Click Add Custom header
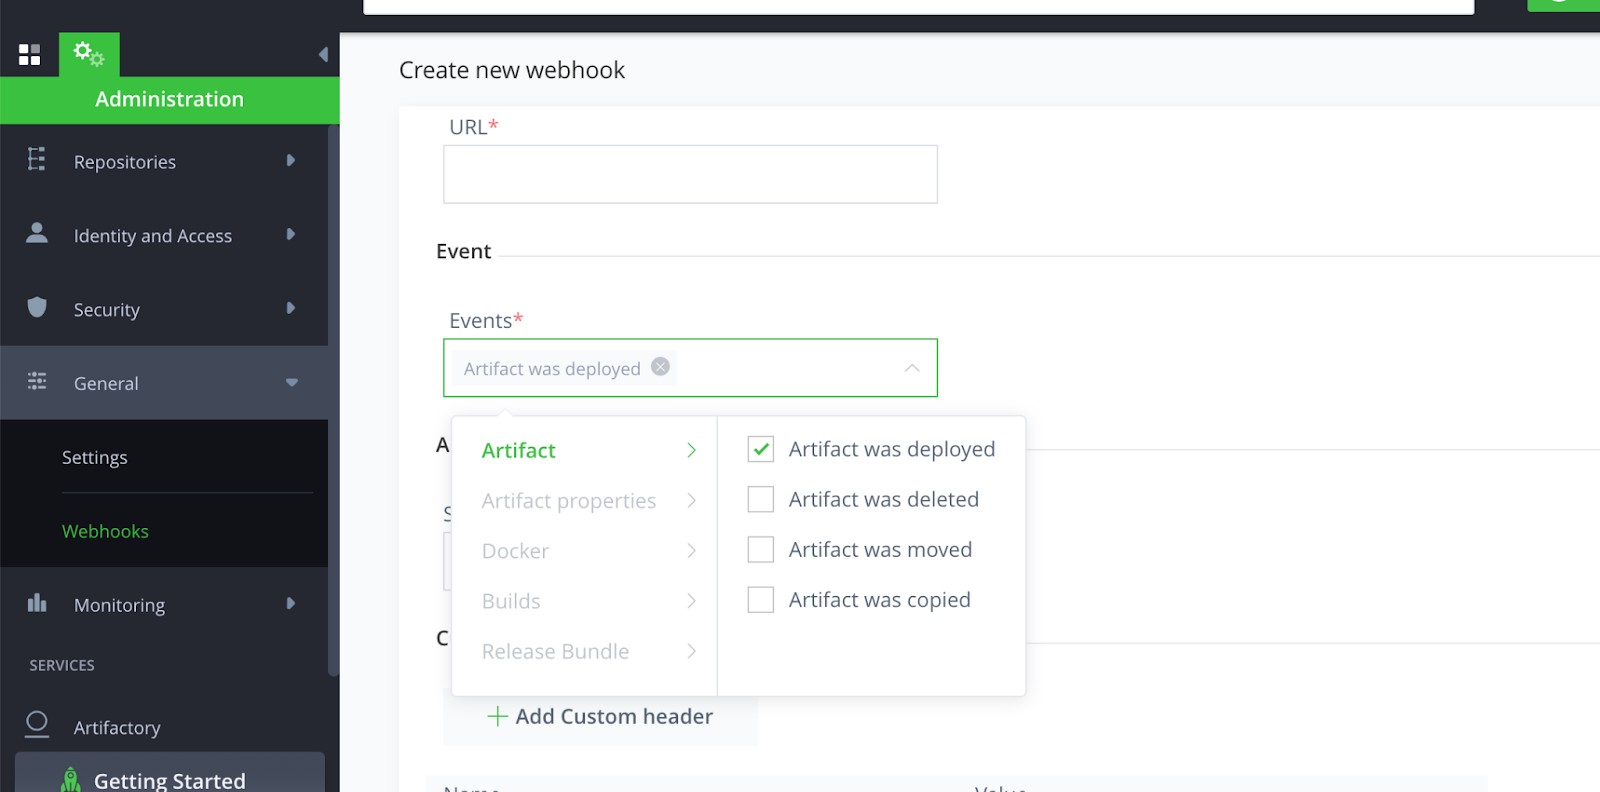 600,716
